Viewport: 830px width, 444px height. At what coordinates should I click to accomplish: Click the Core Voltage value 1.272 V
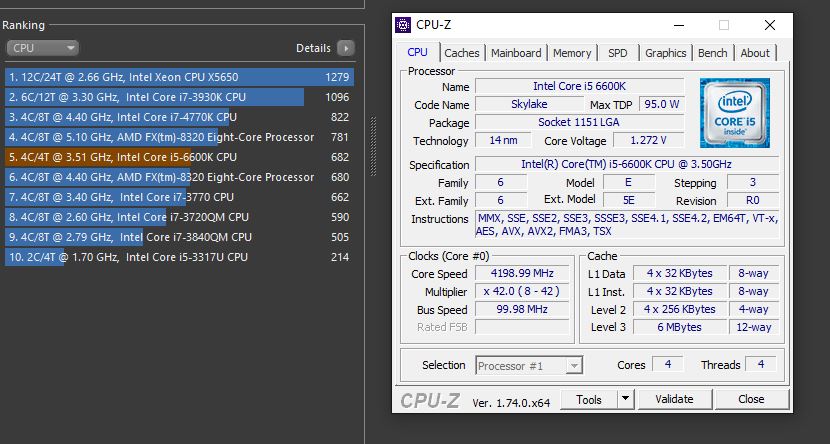coord(648,140)
